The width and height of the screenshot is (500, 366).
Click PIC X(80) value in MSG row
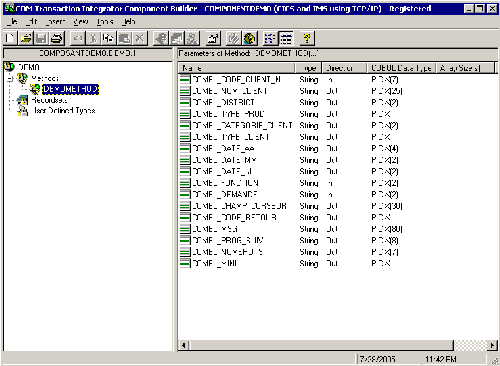tap(387, 229)
